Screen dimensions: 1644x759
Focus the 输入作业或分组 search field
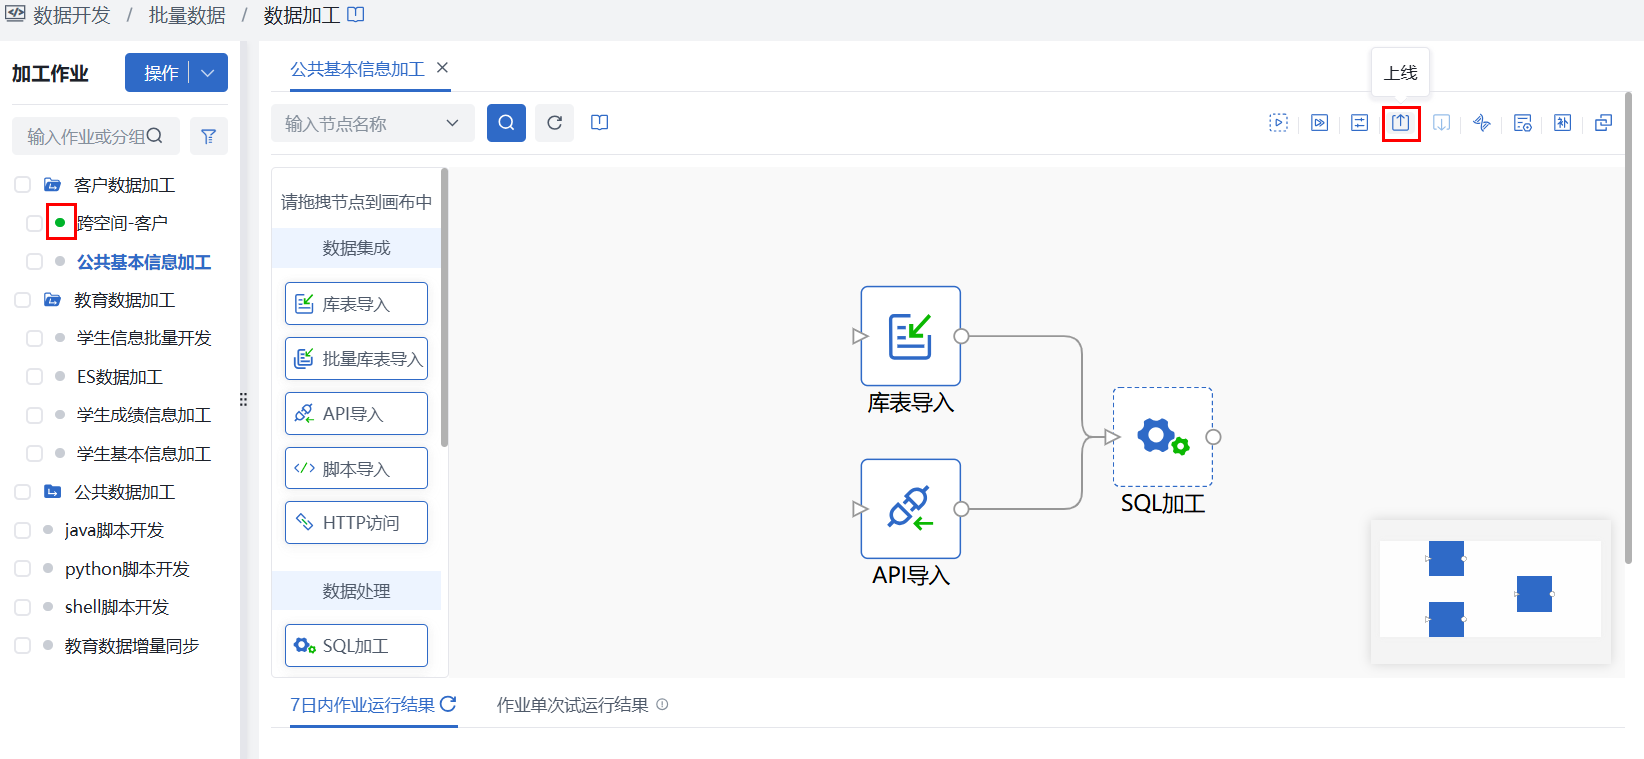click(x=96, y=136)
